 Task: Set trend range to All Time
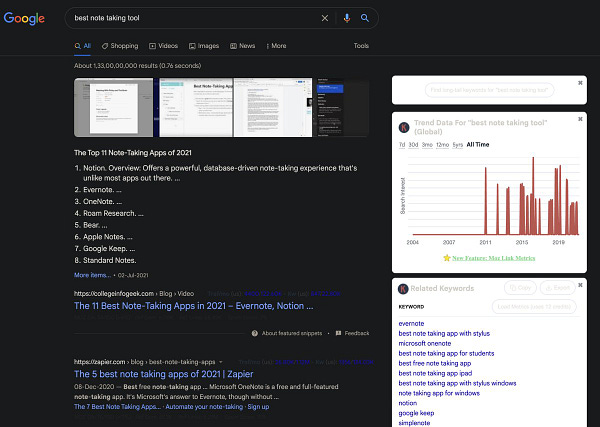coord(478,145)
